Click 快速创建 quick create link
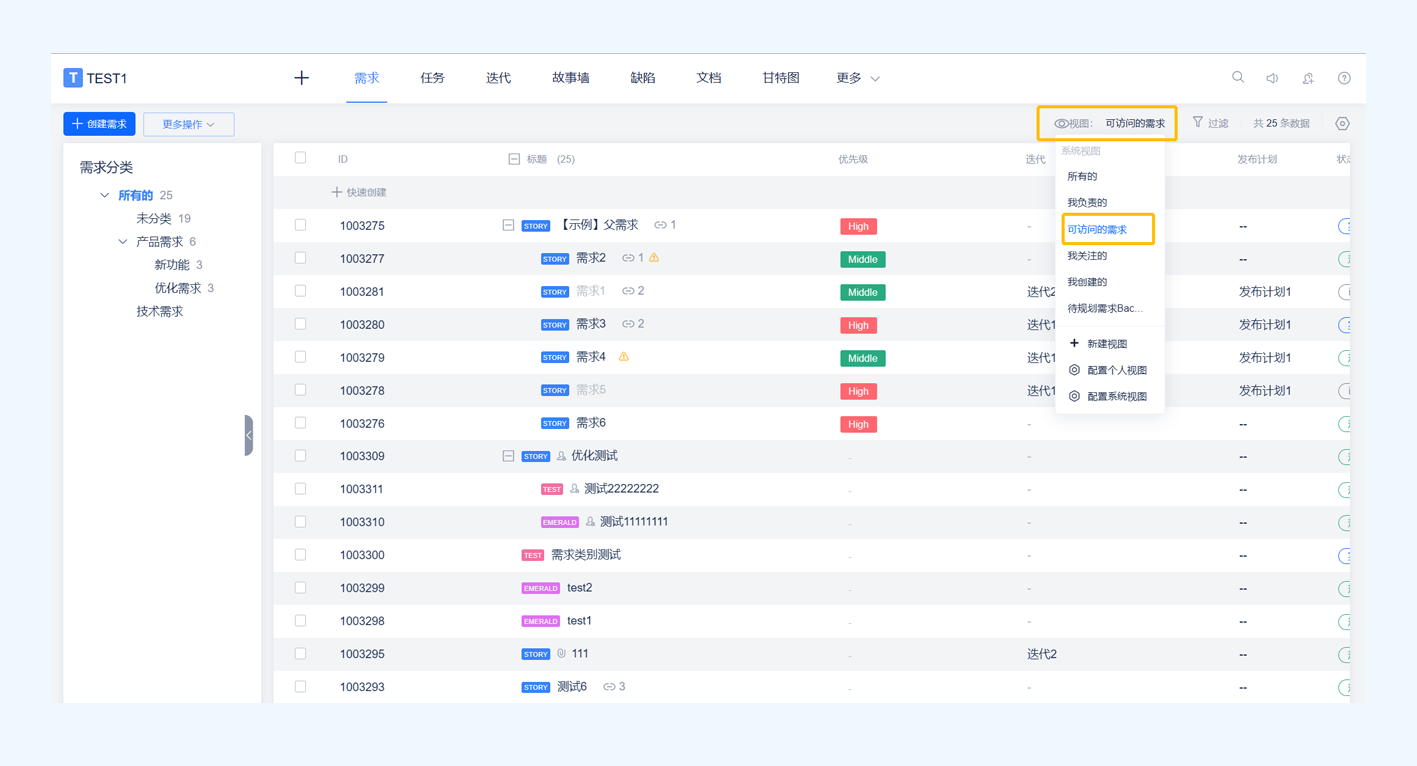The width and height of the screenshot is (1417, 766). 359,192
